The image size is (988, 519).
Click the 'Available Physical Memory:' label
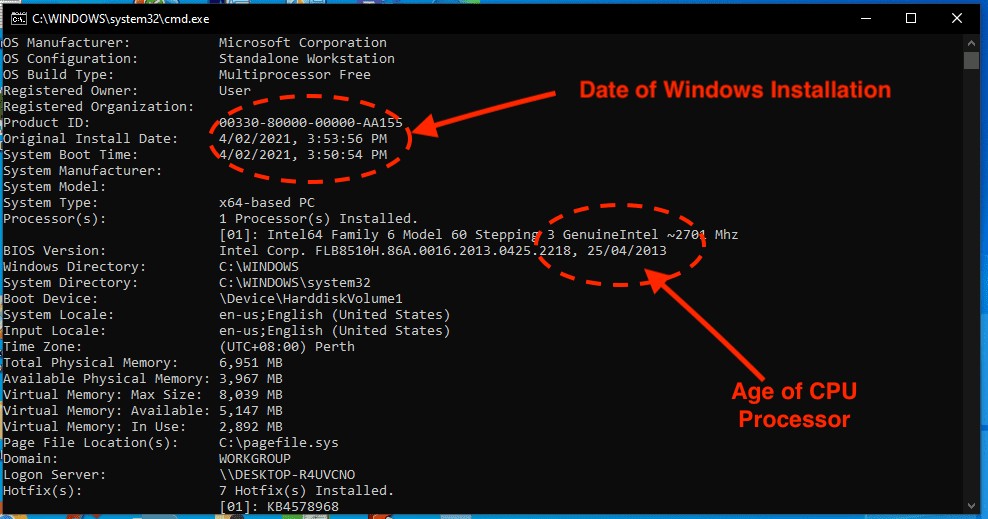pyautogui.click(x=106, y=379)
